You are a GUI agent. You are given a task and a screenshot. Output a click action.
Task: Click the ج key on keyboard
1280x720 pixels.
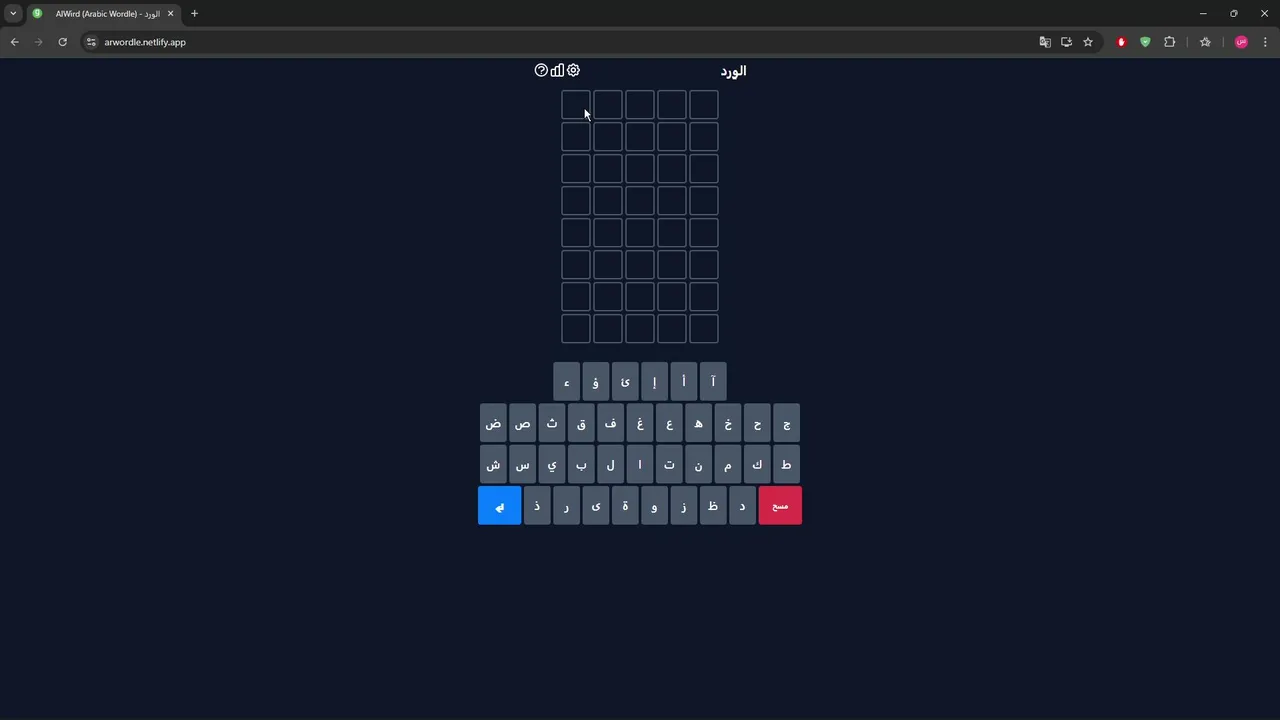tap(787, 424)
